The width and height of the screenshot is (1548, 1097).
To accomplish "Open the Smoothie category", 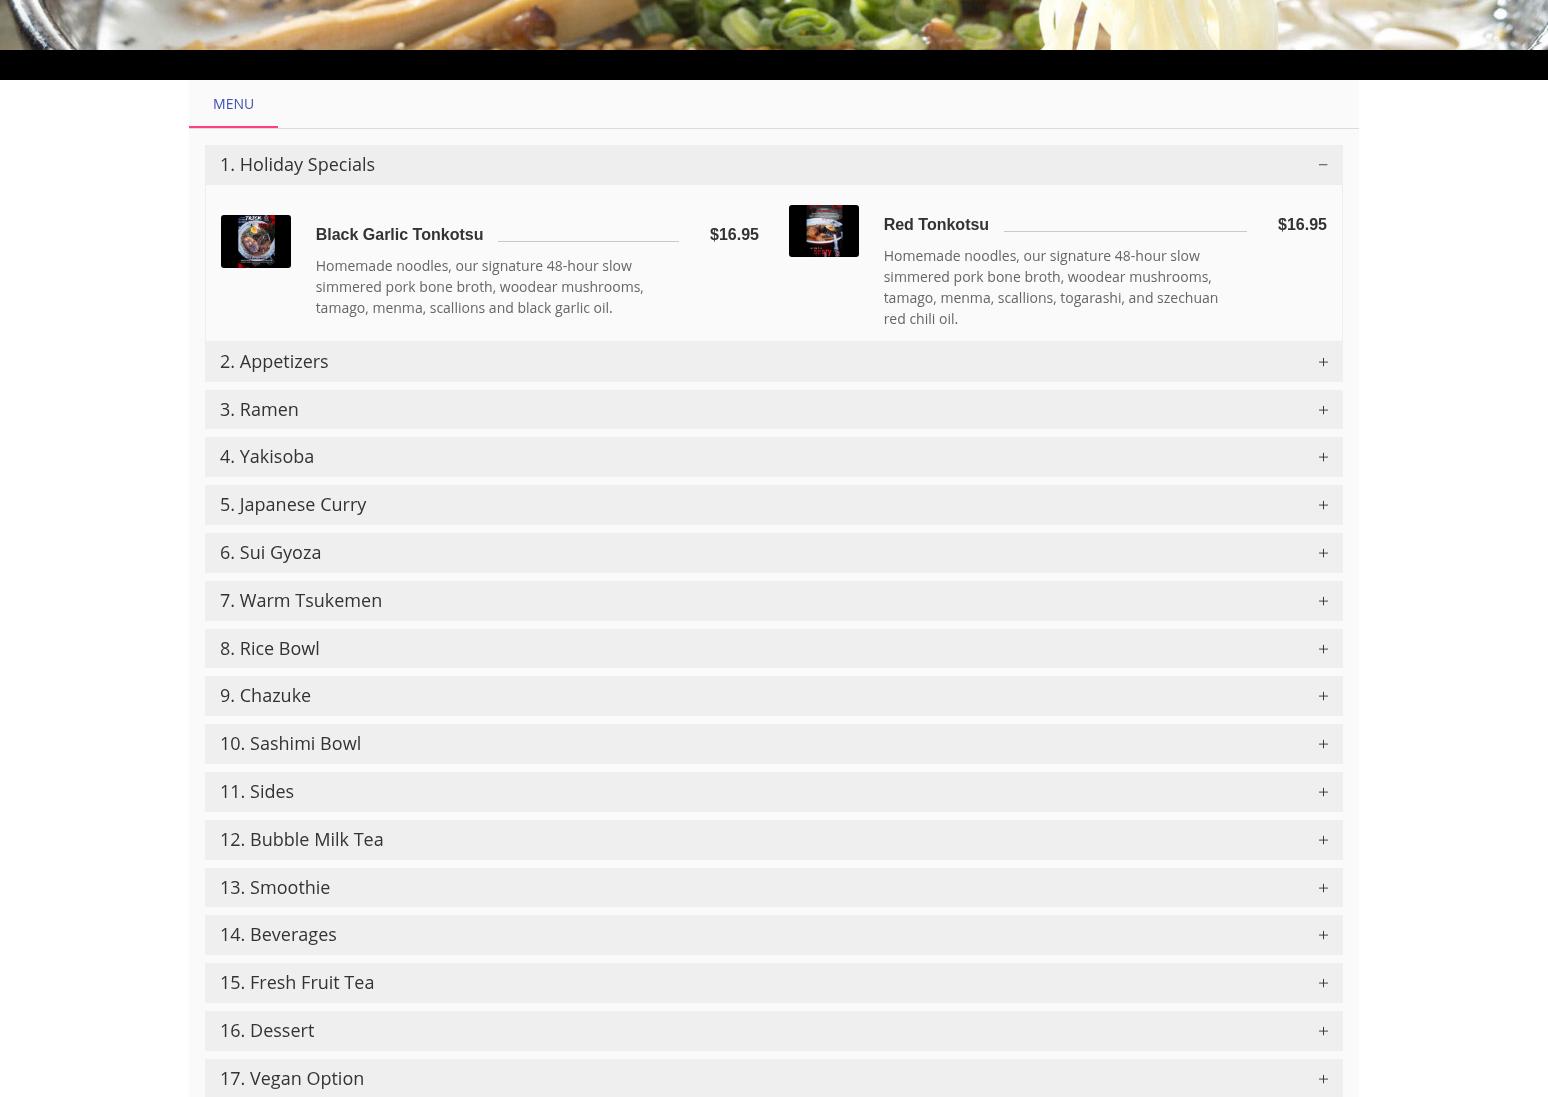I will (x=773, y=888).
